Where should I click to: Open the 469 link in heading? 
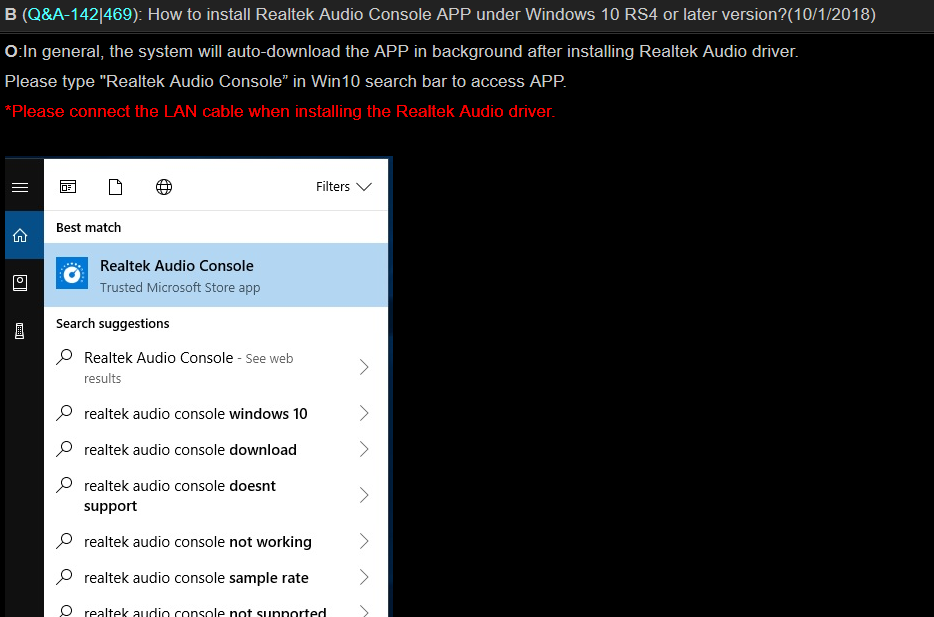pyautogui.click(x=117, y=14)
